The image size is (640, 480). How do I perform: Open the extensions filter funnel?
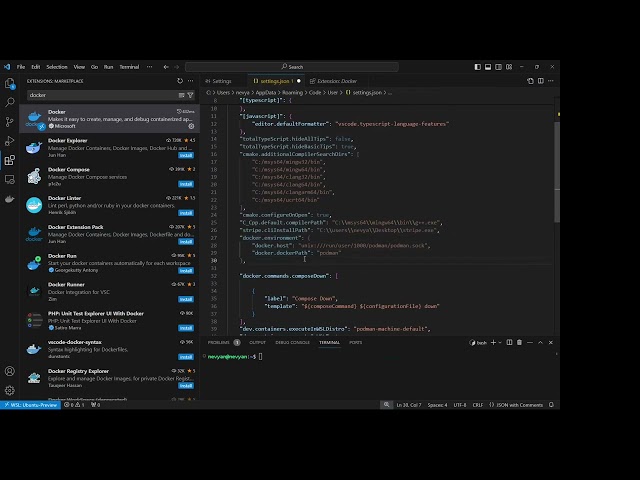190,95
